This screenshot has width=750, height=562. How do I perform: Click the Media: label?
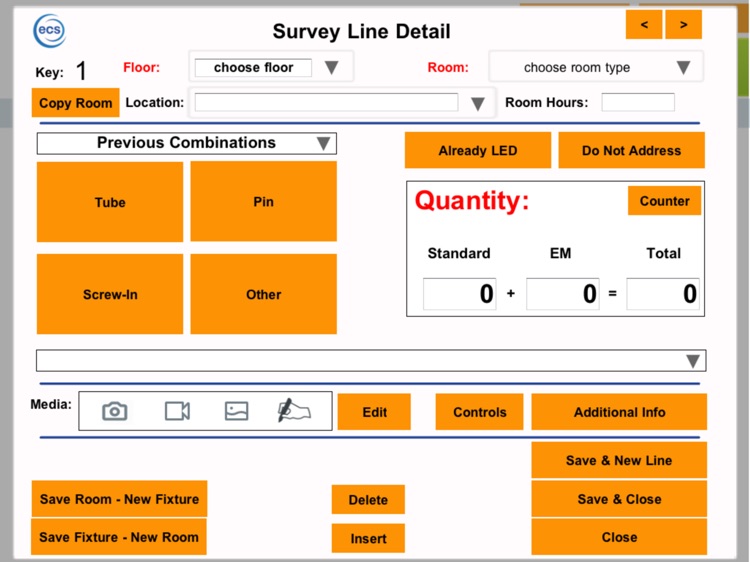[x=51, y=404]
